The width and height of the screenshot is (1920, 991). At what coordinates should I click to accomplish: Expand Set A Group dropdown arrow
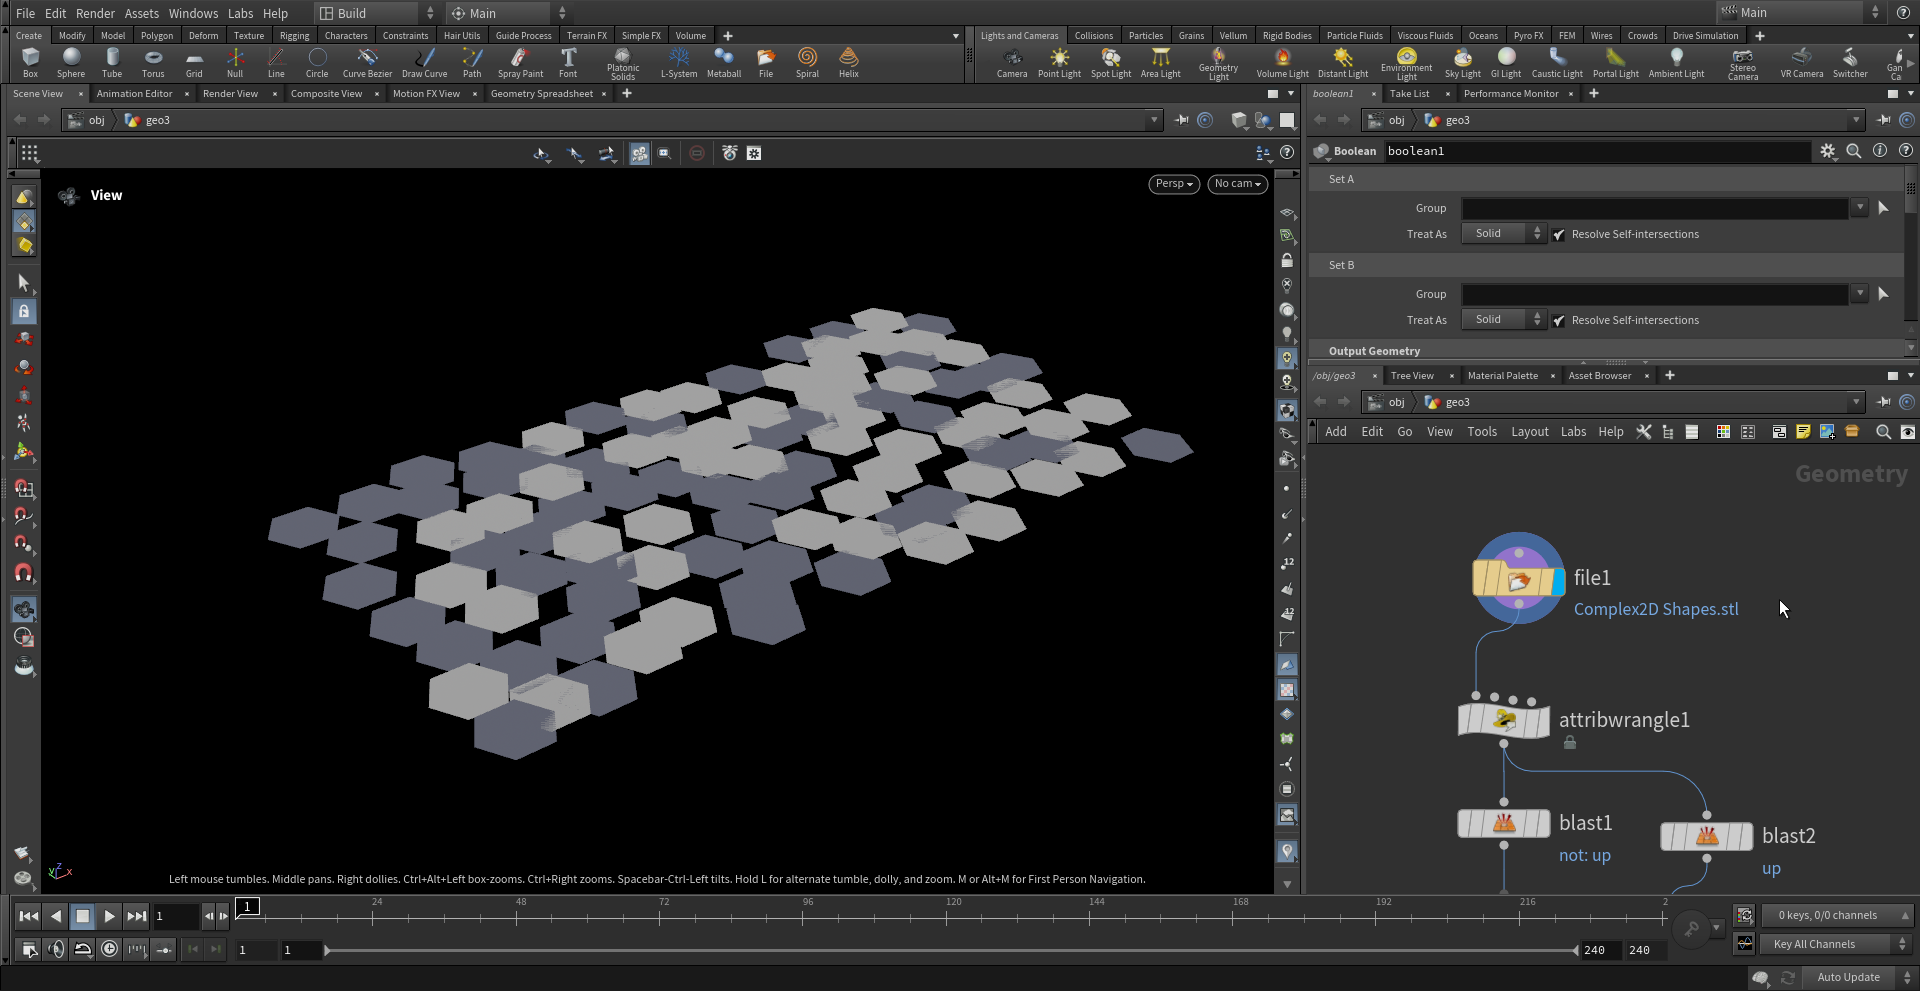(x=1859, y=208)
